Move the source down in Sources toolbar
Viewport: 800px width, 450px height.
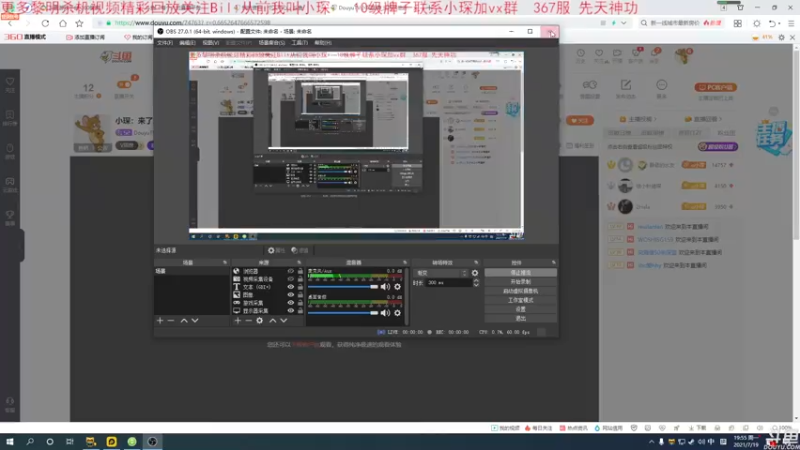click(x=284, y=320)
